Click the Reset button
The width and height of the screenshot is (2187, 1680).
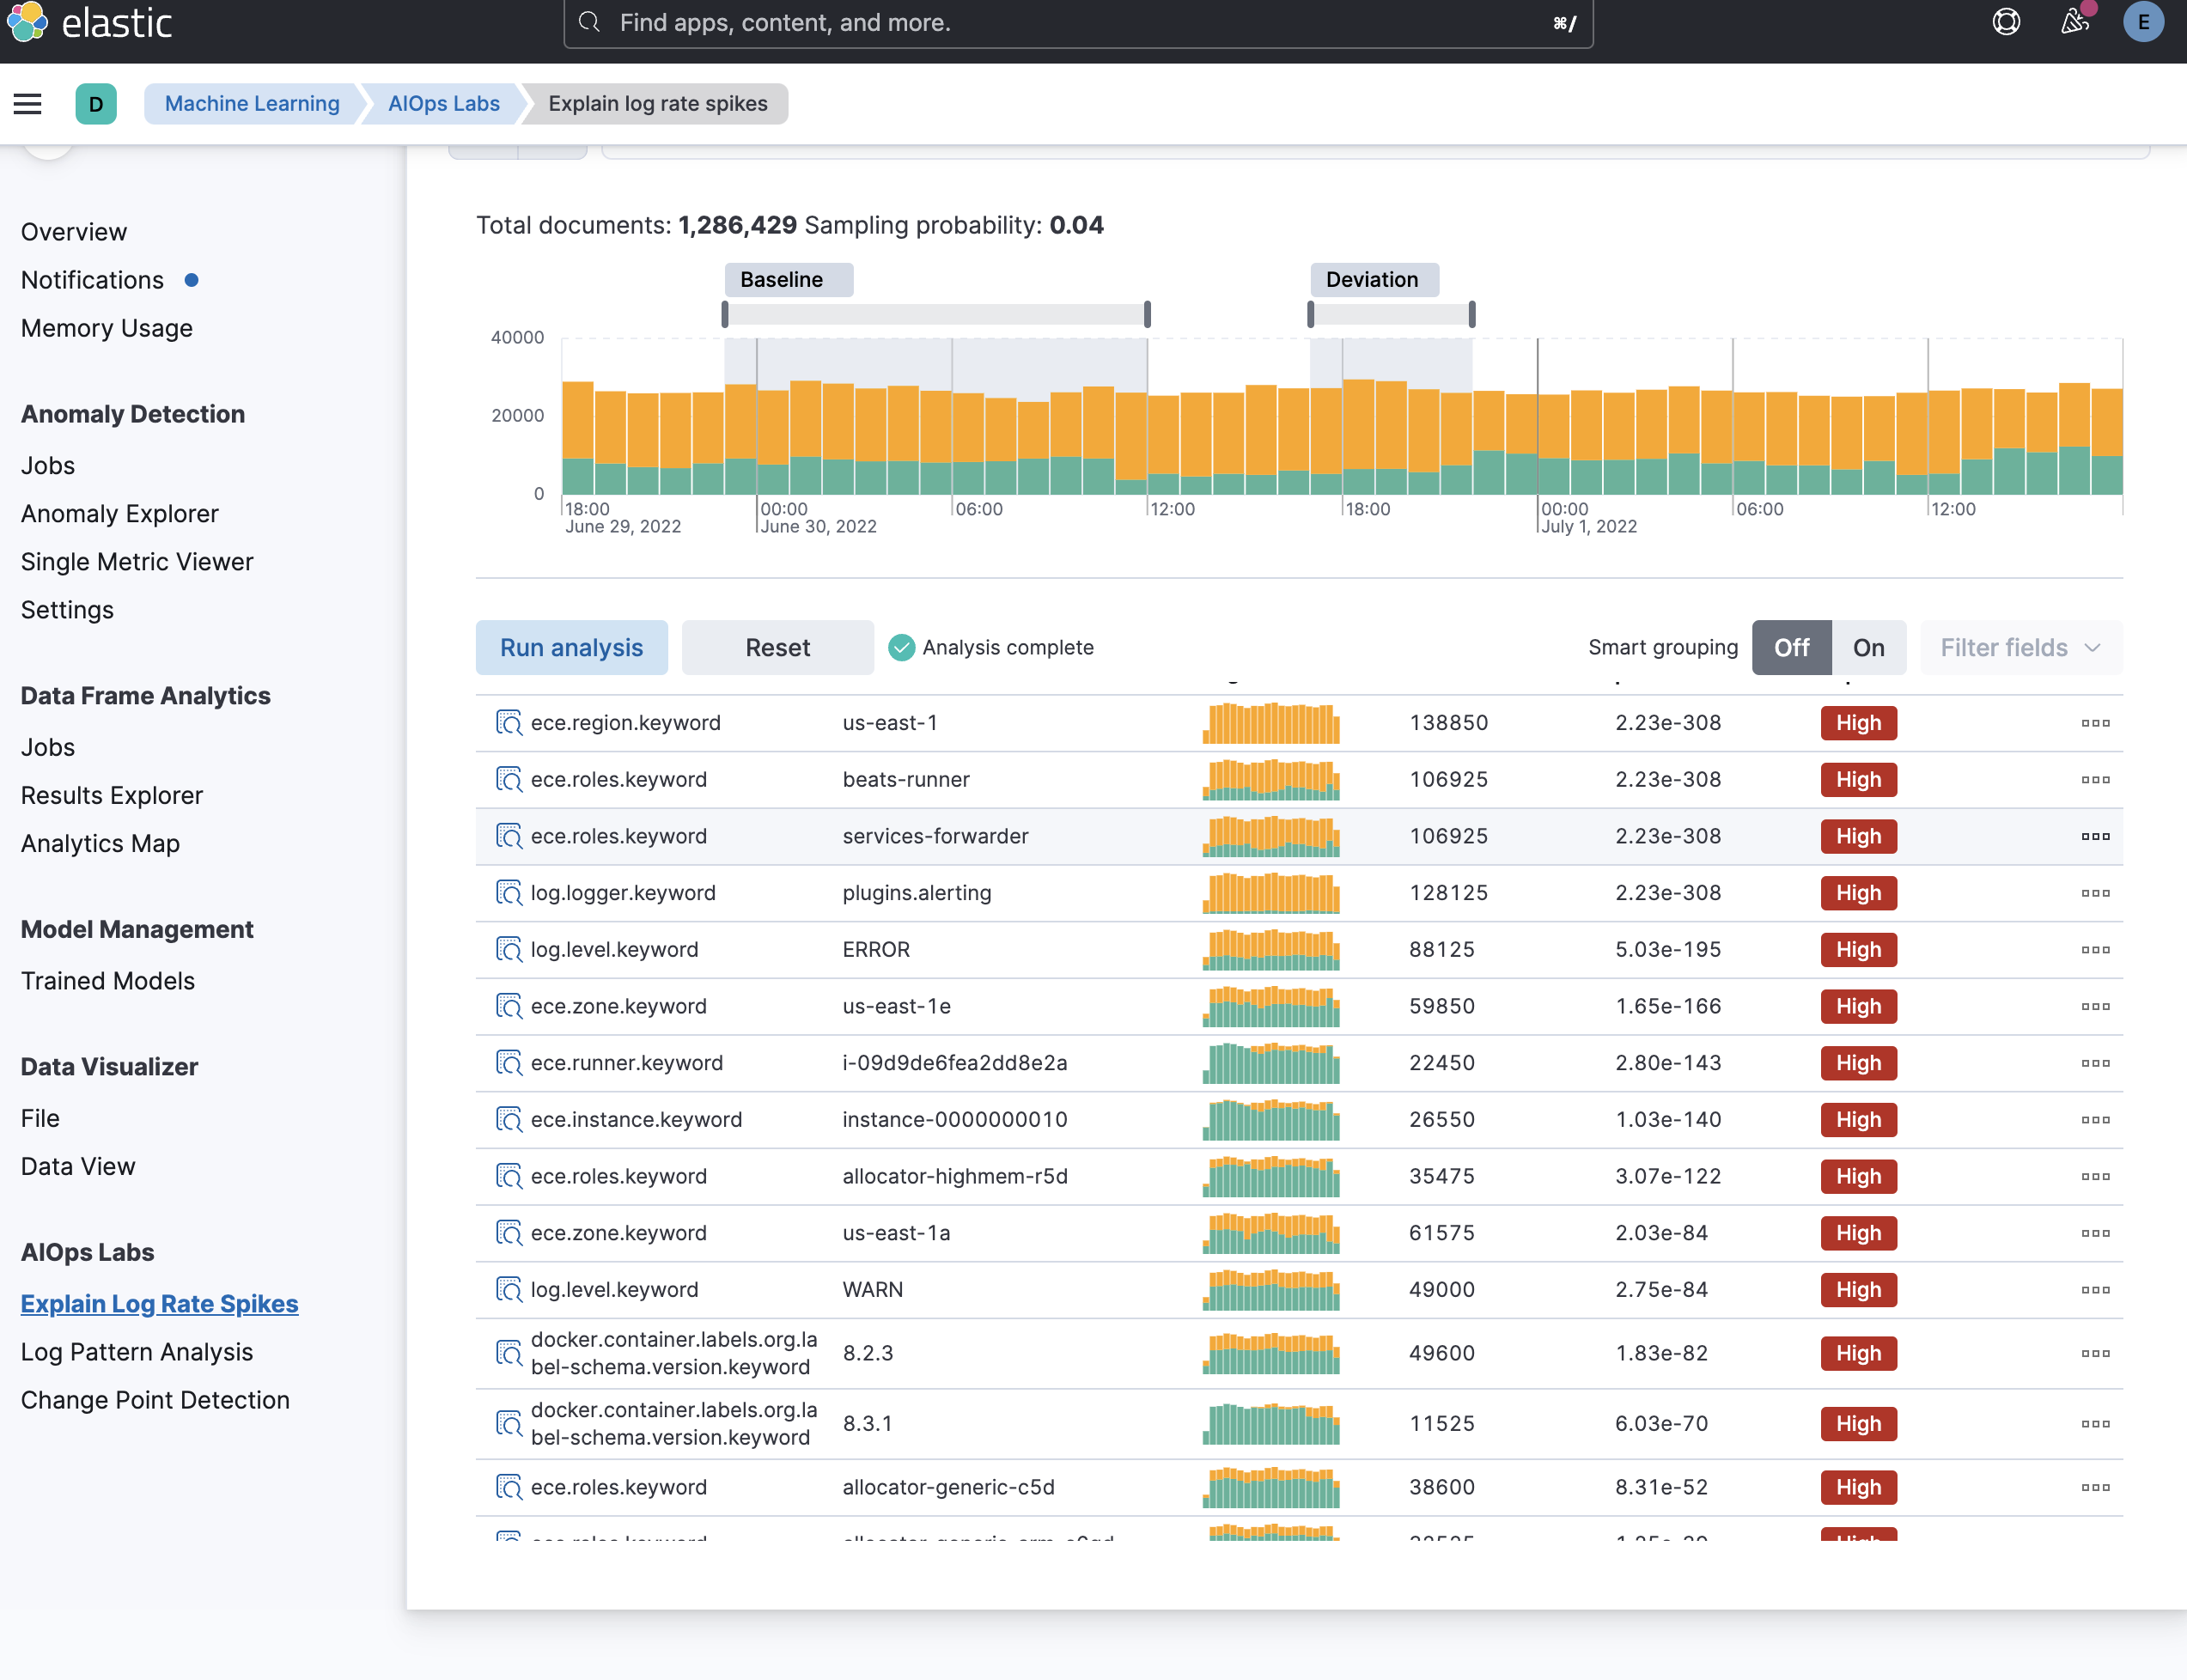(777, 647)
